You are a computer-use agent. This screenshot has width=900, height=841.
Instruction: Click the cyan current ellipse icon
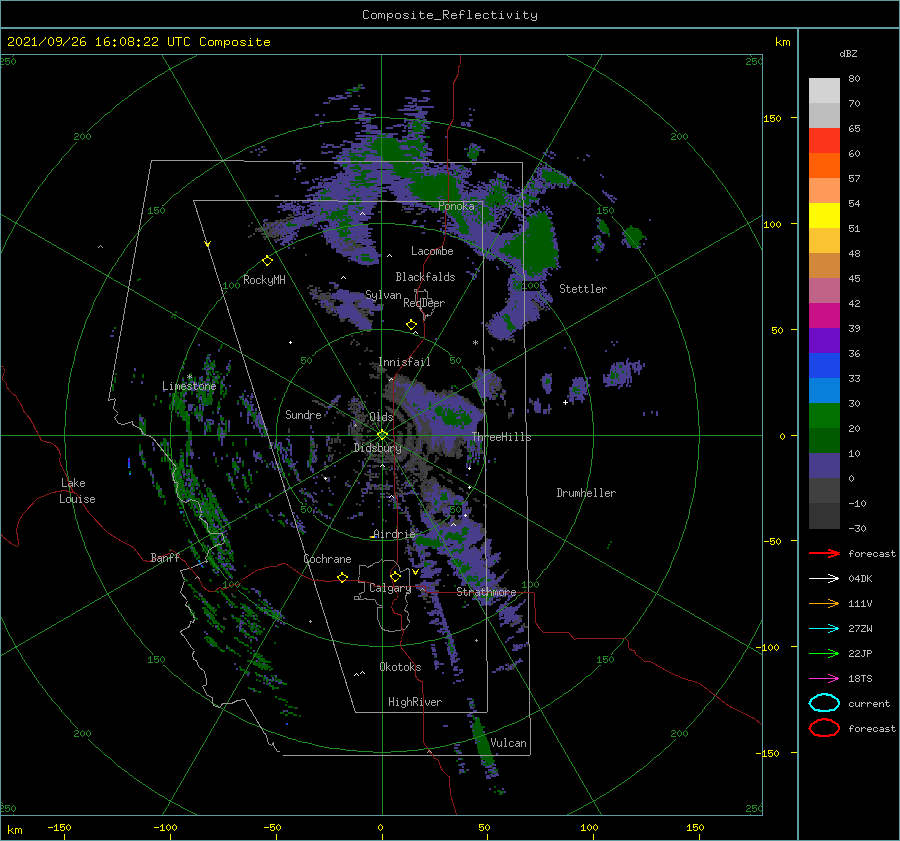tap(824, 703)
